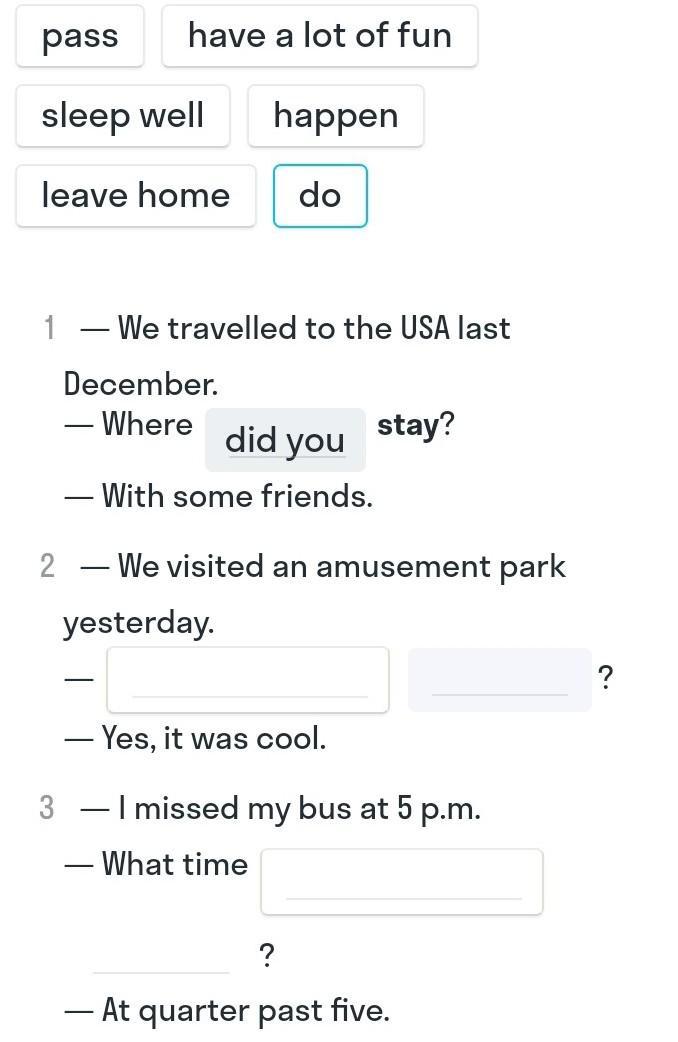Tap the "happen" word chip
The image size is (678, 1042).
click(336, 116)
